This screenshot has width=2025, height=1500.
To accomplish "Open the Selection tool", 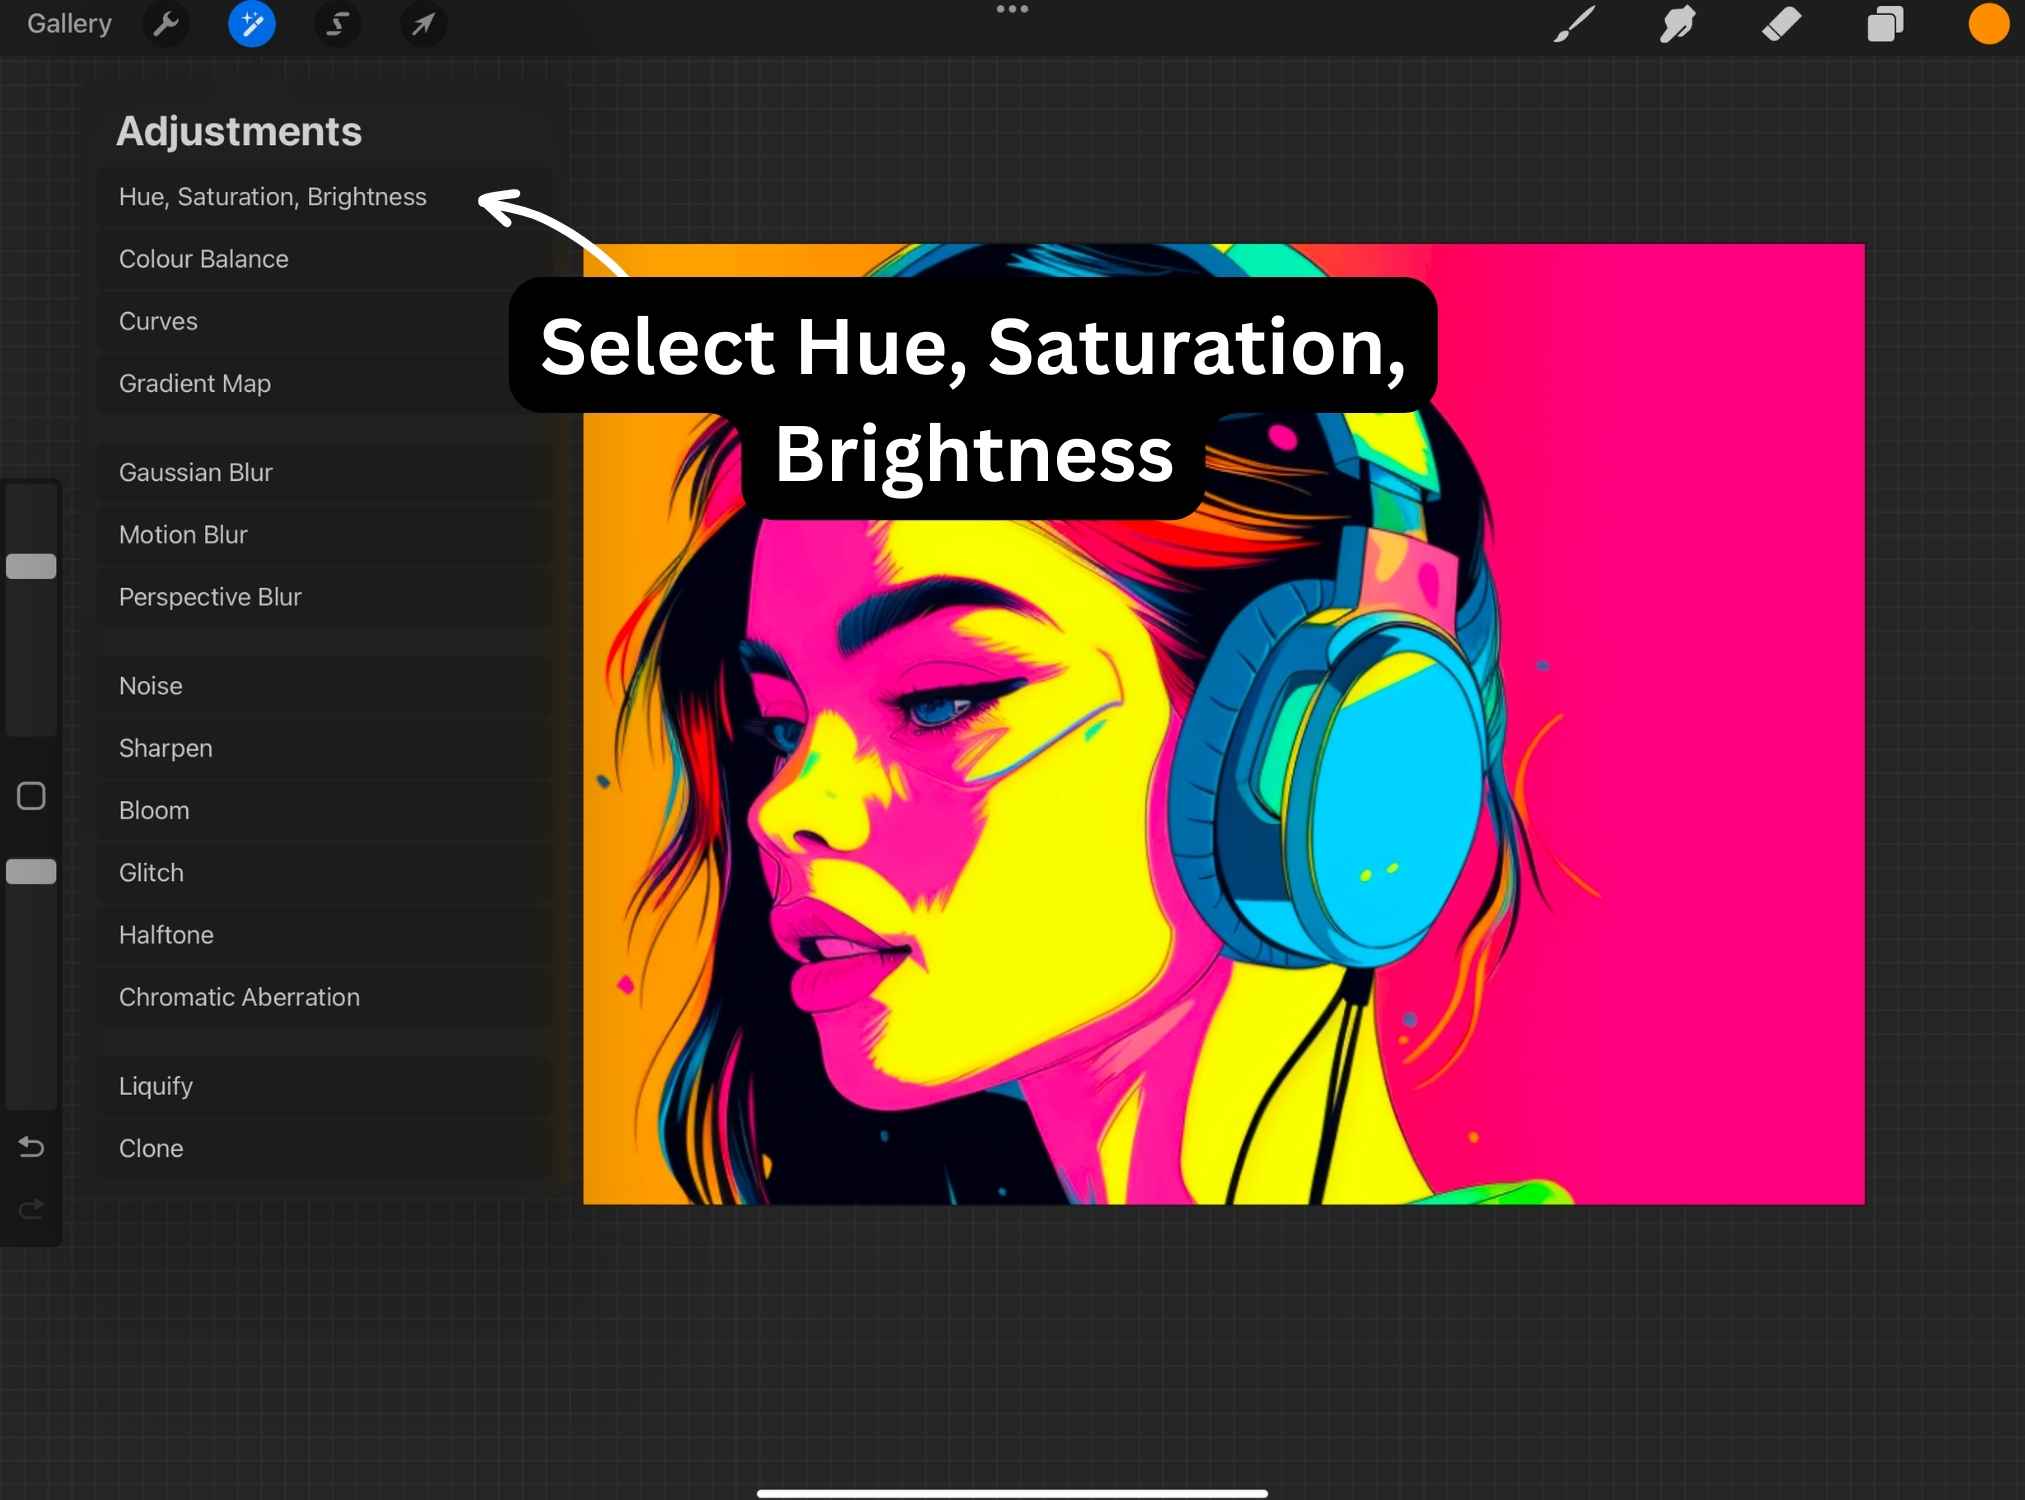I will coord(337,24).
